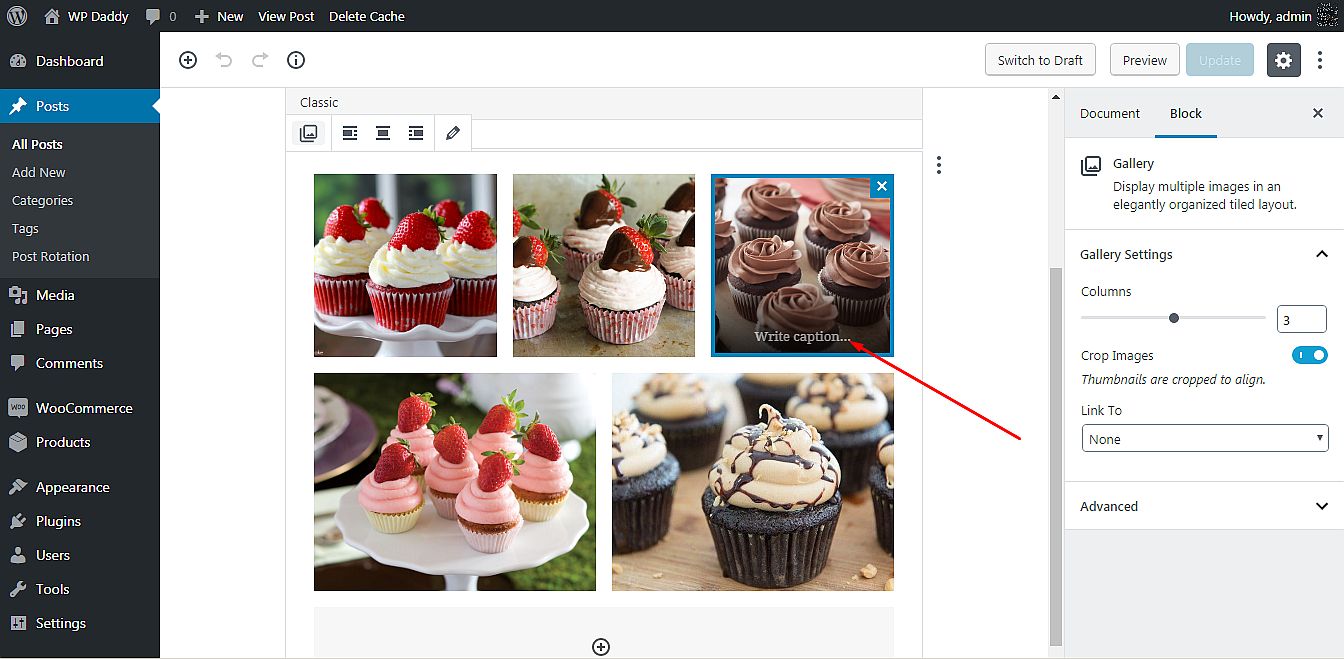Open the Comments menu in sidebar
The height and width of the screenshot is (659, 1344).
(x=80, y=363)
